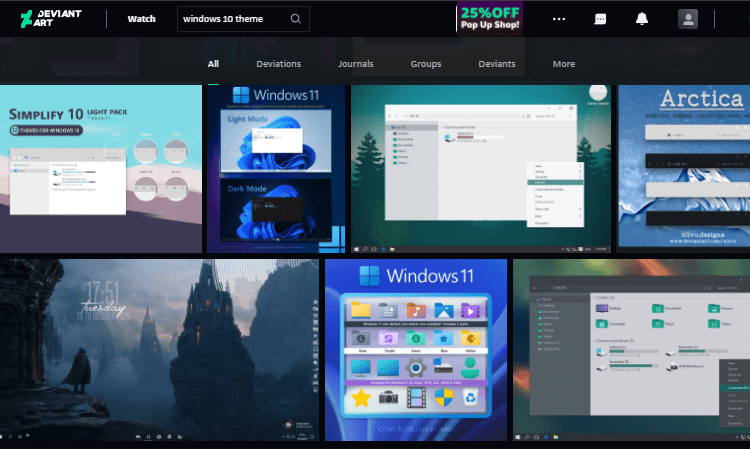The image size is (750, 449).
Task: Switch to the Deviants tab
Action: coord(496,64)
